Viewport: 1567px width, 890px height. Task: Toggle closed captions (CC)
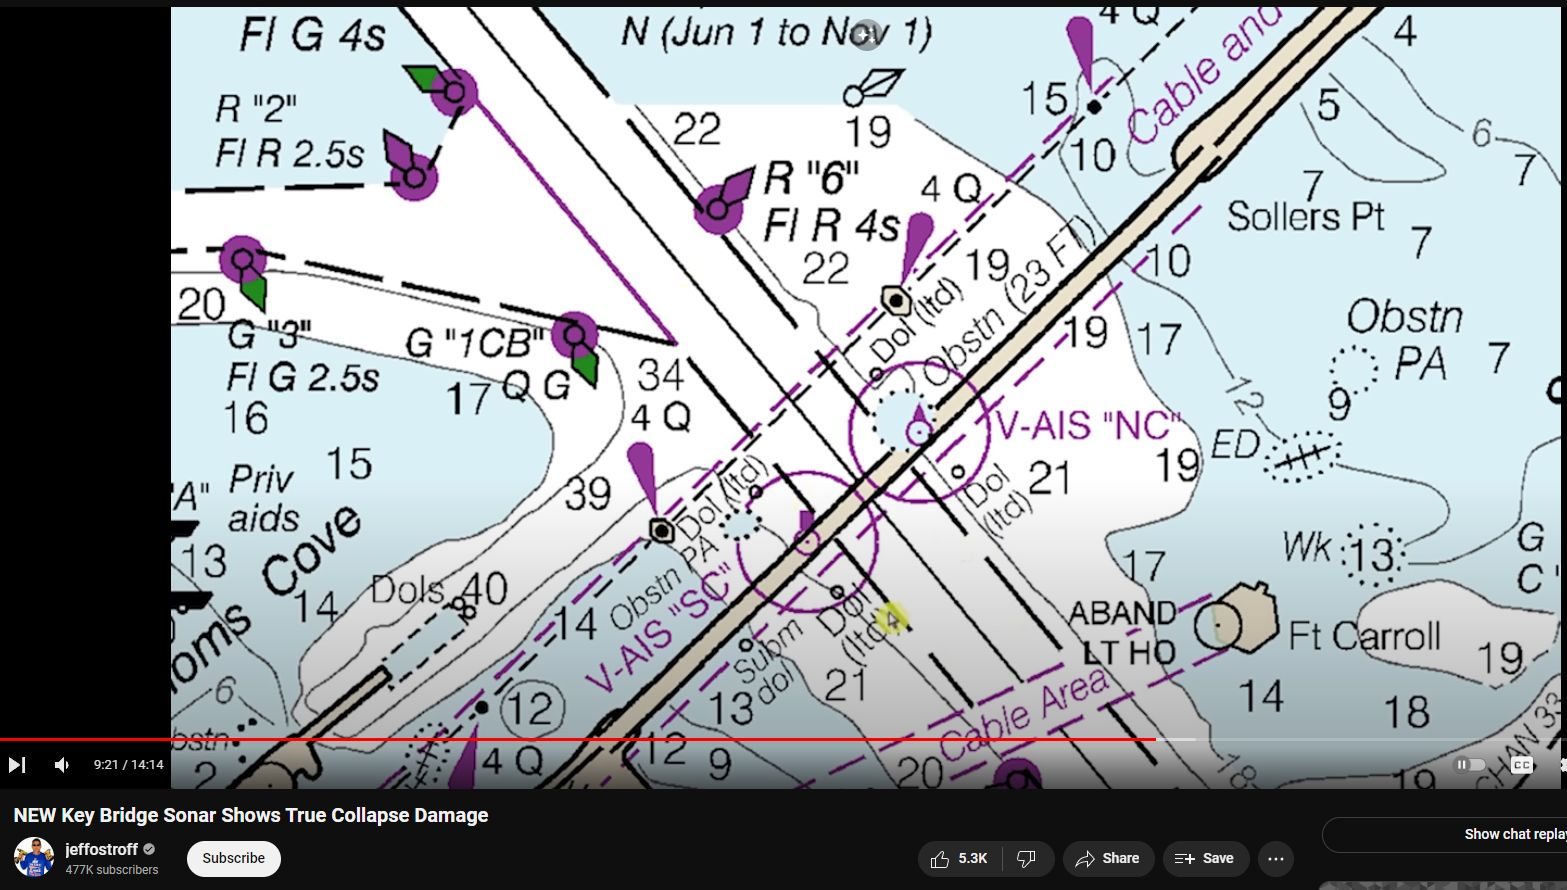tap(1522, 765)
